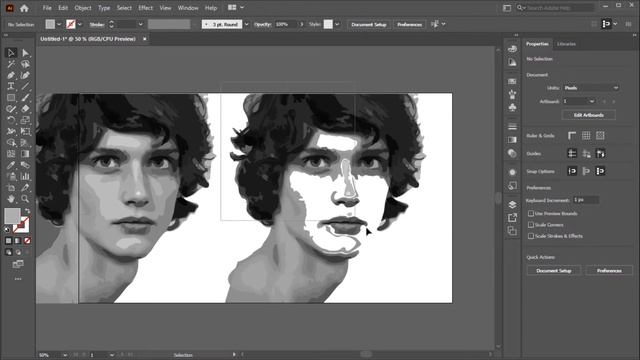640x360 pixels.
Task: Select the Selection tool
Action: (x=11, y=53)
